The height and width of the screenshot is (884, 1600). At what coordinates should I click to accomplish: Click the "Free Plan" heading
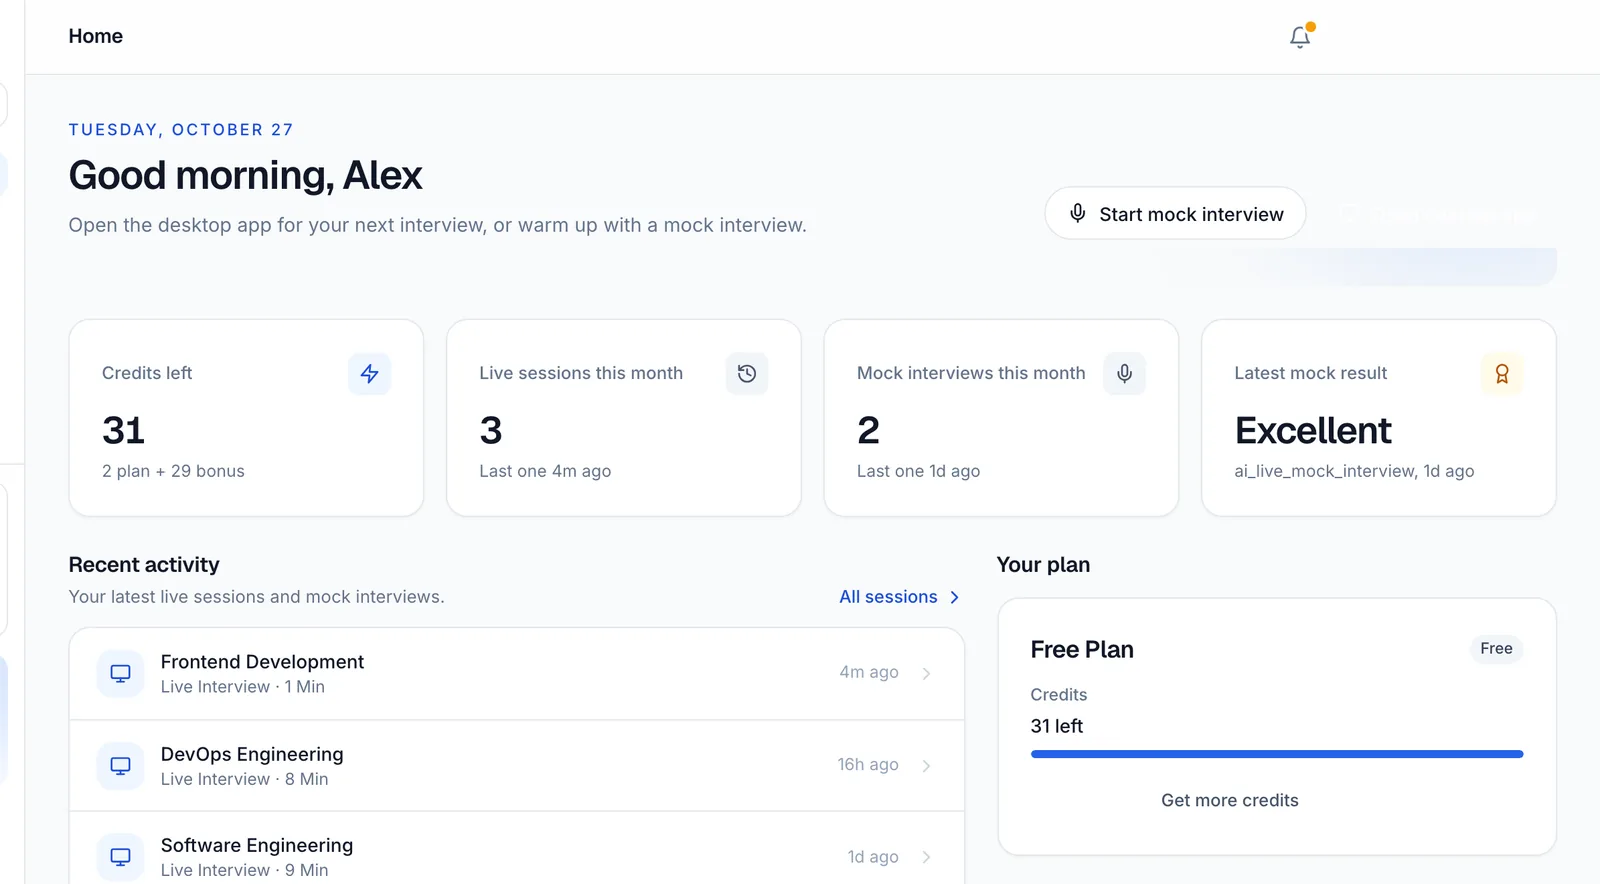(x=1082, y=650)
